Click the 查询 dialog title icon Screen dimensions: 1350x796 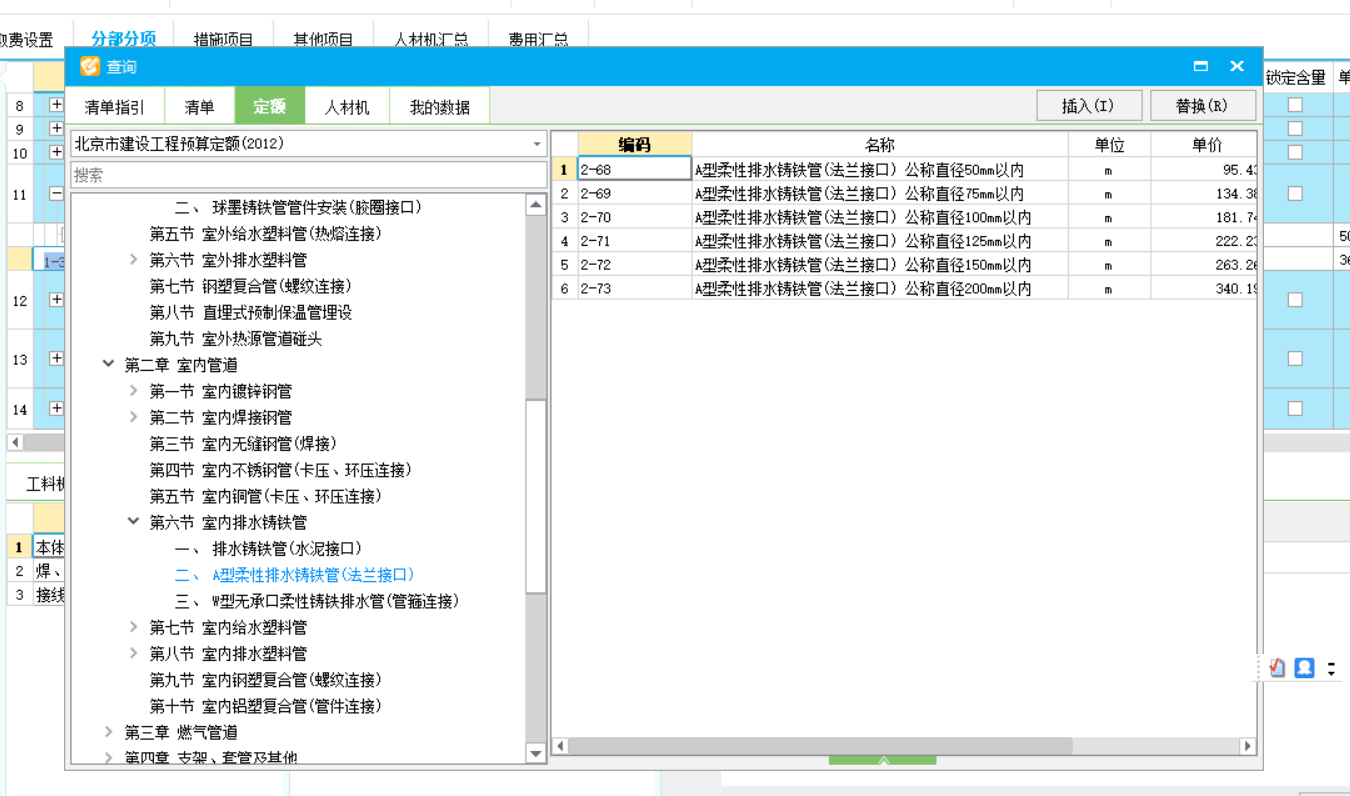click(90, 66)
